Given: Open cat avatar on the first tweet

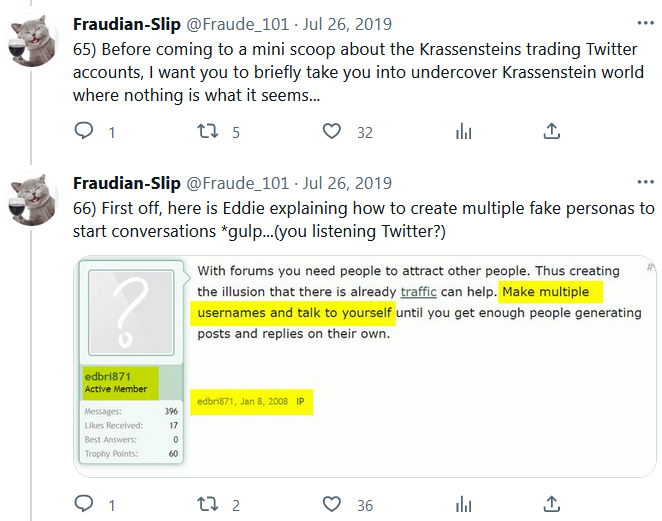Looking at the screenshot, I should (33, 37).
